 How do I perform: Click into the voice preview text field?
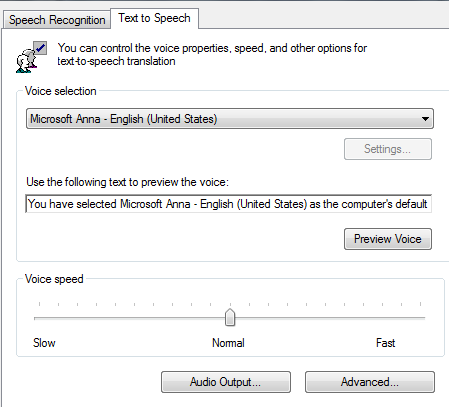click(229, 204)
